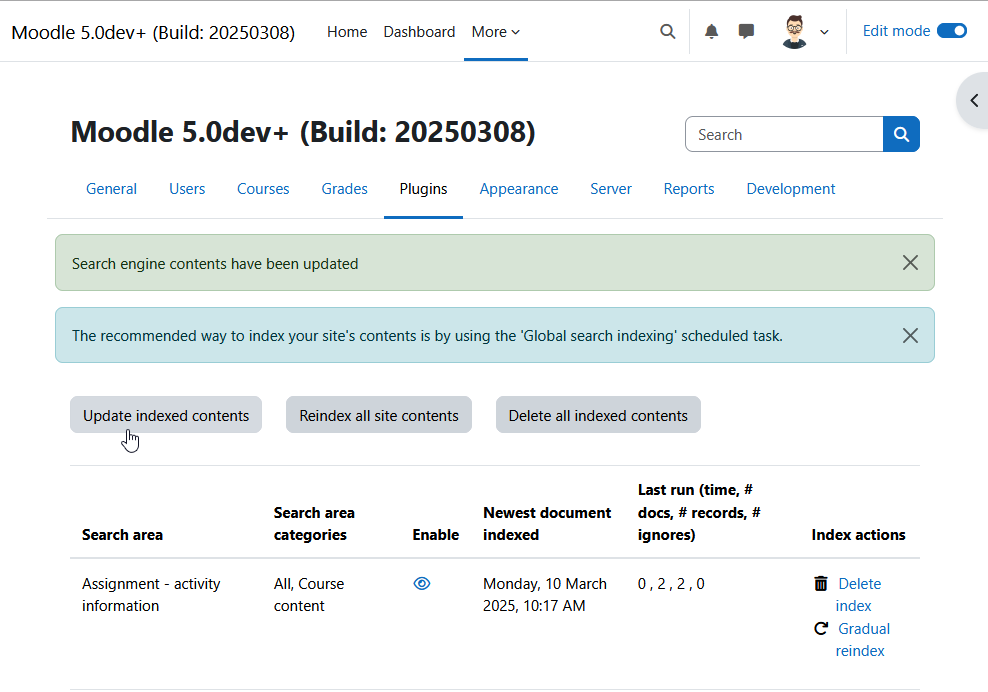Click the Moodle 5.0dev+ site brand link
This screenshot has width=988, height=692.
pos(153,32)
